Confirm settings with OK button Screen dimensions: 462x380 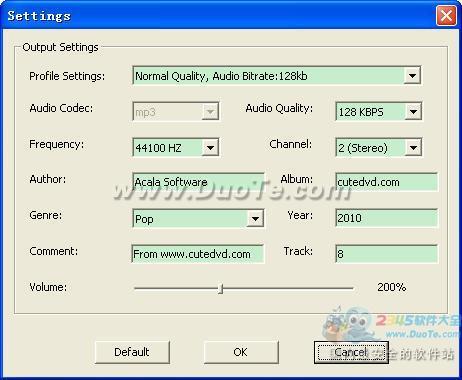click(x=241, y=352)
